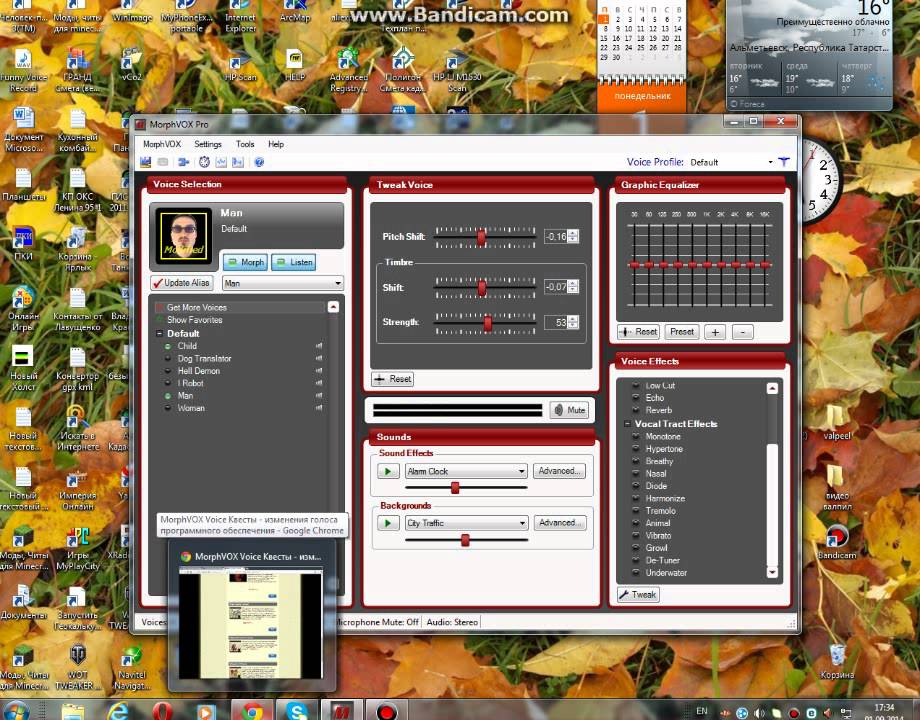Click the Help question mark toolbar icon
Viewport: 920px width, 720px height.
click(x=259, y=162)
